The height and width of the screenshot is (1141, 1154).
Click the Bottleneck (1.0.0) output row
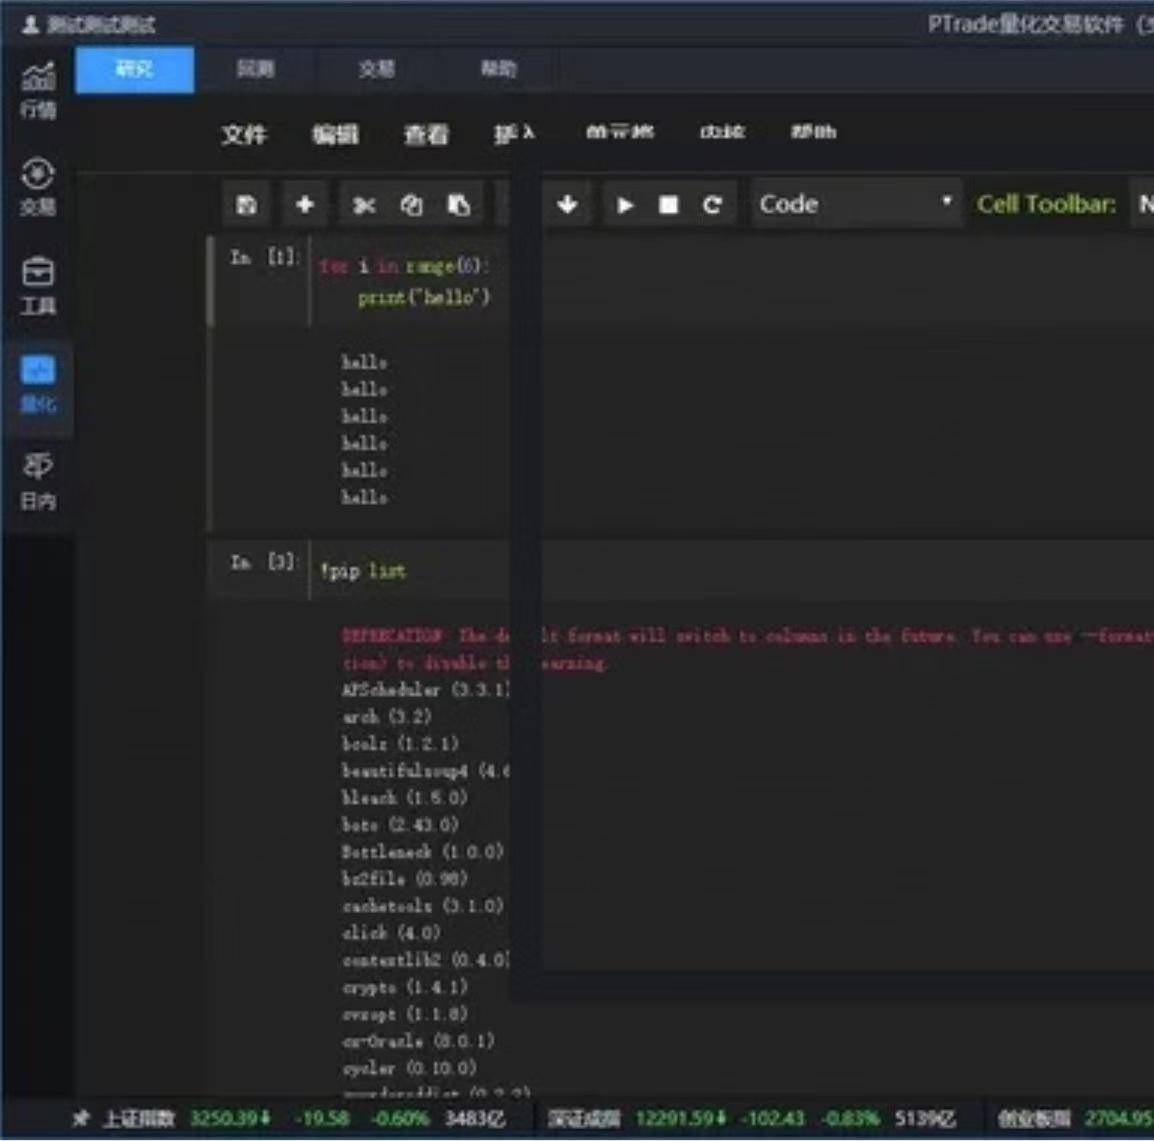coord(422,852)
